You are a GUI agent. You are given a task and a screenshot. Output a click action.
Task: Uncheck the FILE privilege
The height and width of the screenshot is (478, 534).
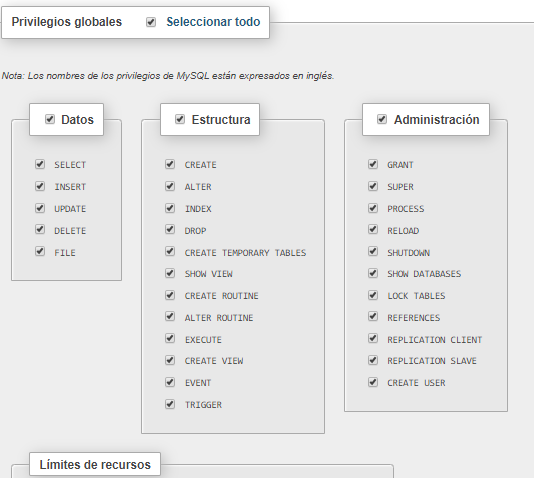coord(40,251)
